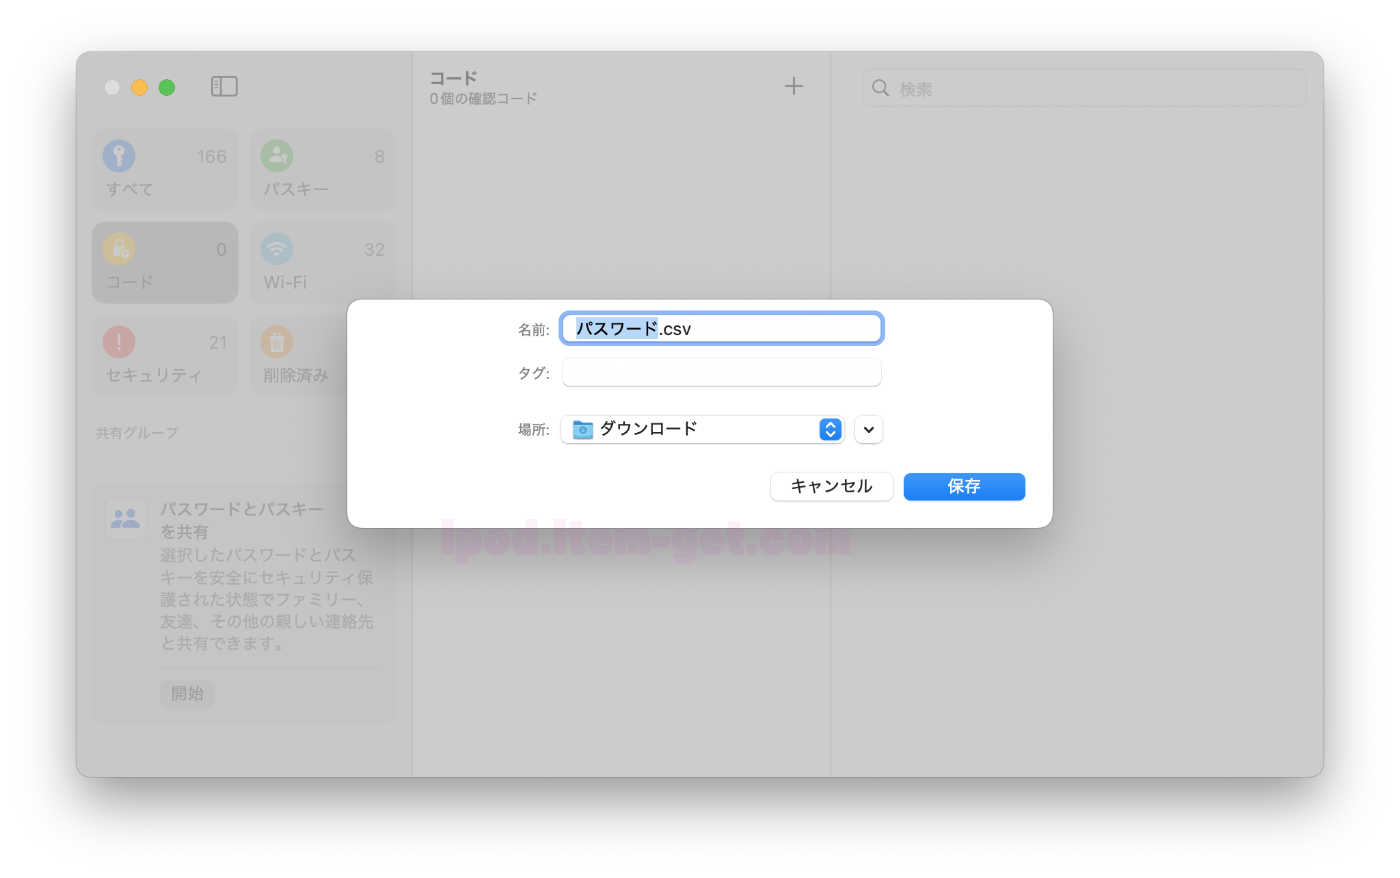Expand the save dialog with chevron button

click(x=869, y=430)
